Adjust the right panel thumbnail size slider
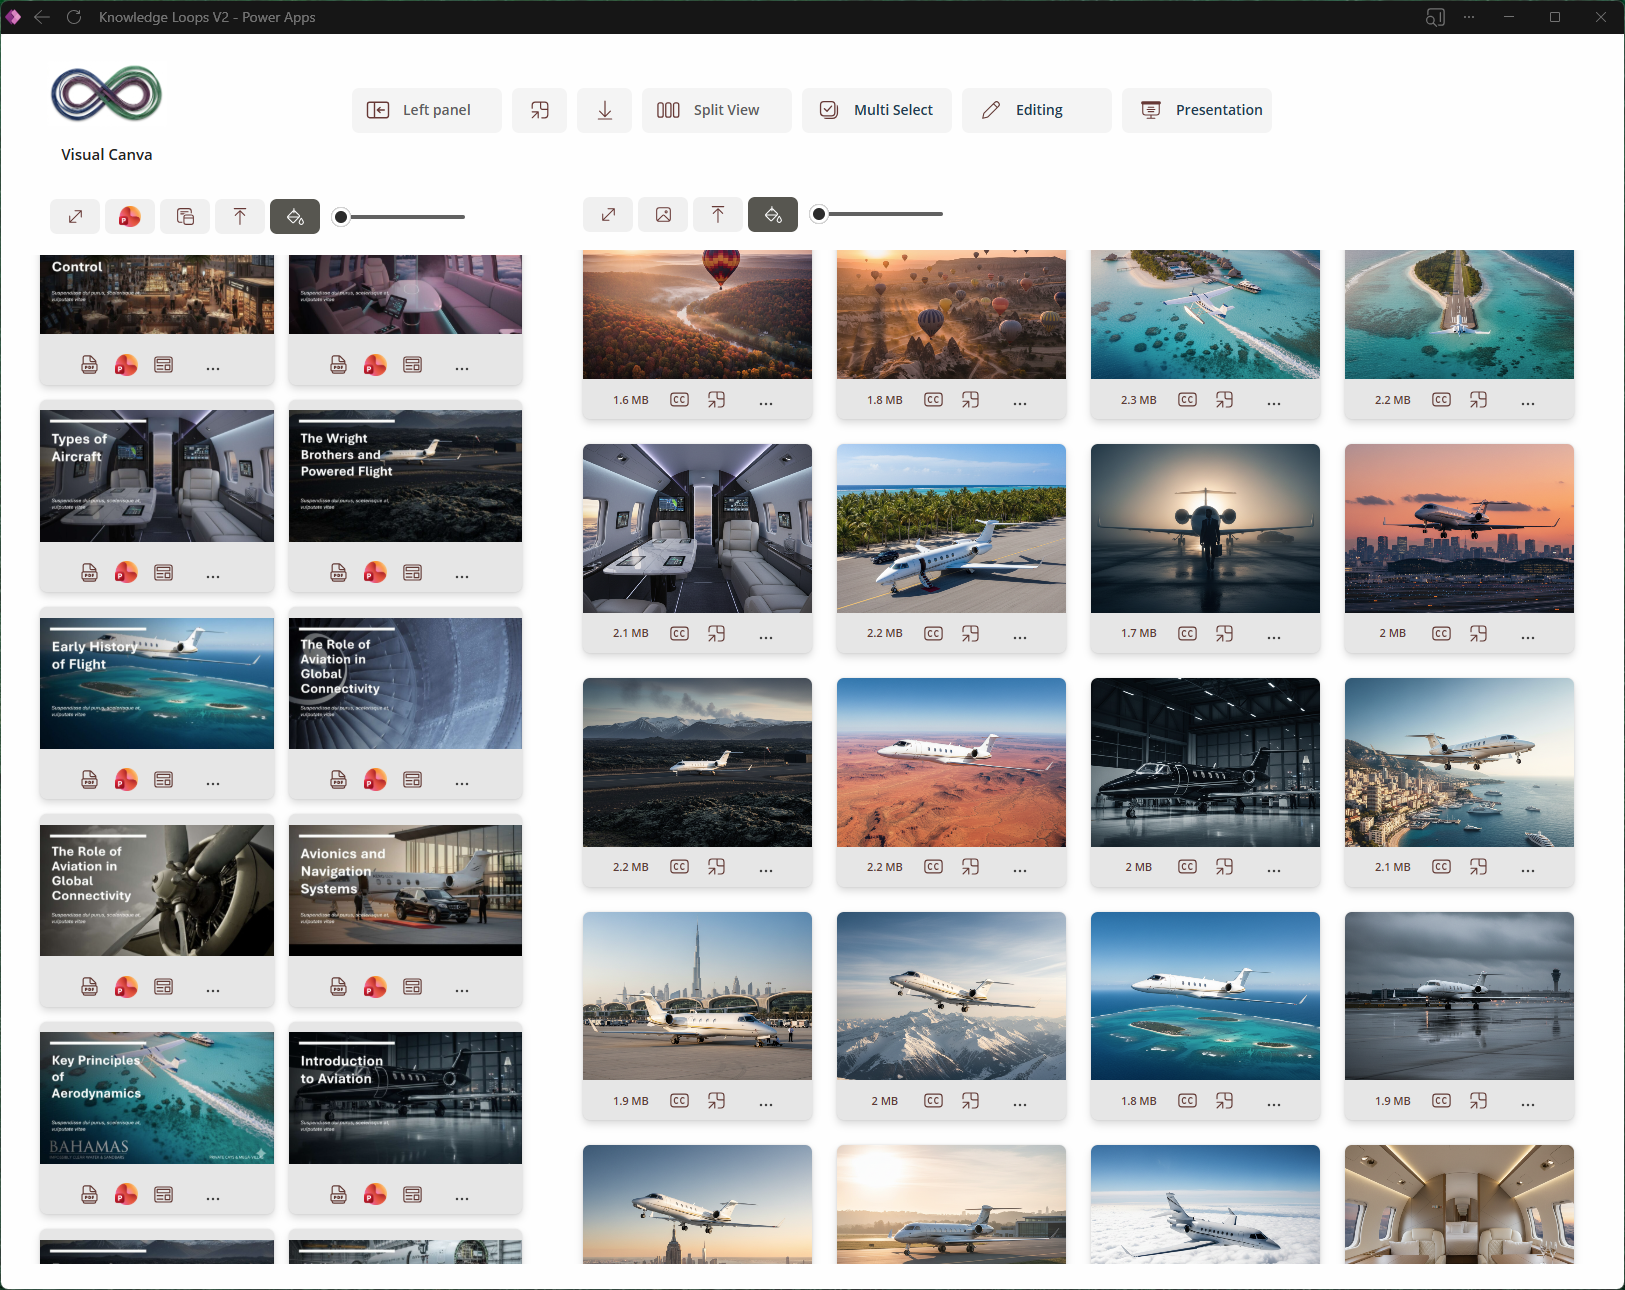This screenshot has height=1290, width=1625. coord(878,214)
